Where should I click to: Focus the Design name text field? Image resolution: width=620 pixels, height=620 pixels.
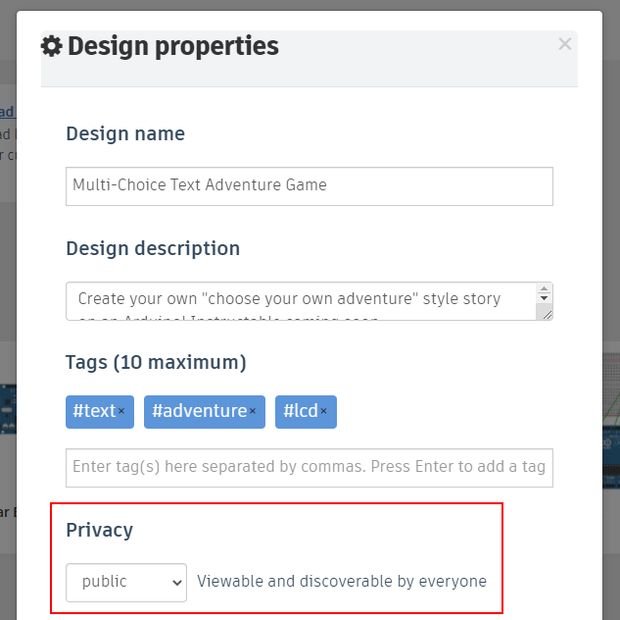(x=309, y=185)
